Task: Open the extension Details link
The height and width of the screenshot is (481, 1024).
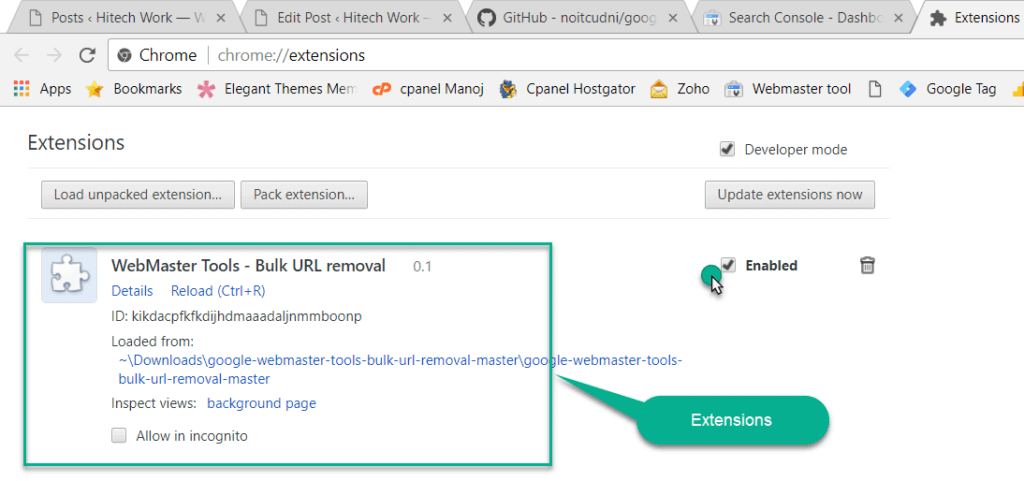Action: coord(132,291)
